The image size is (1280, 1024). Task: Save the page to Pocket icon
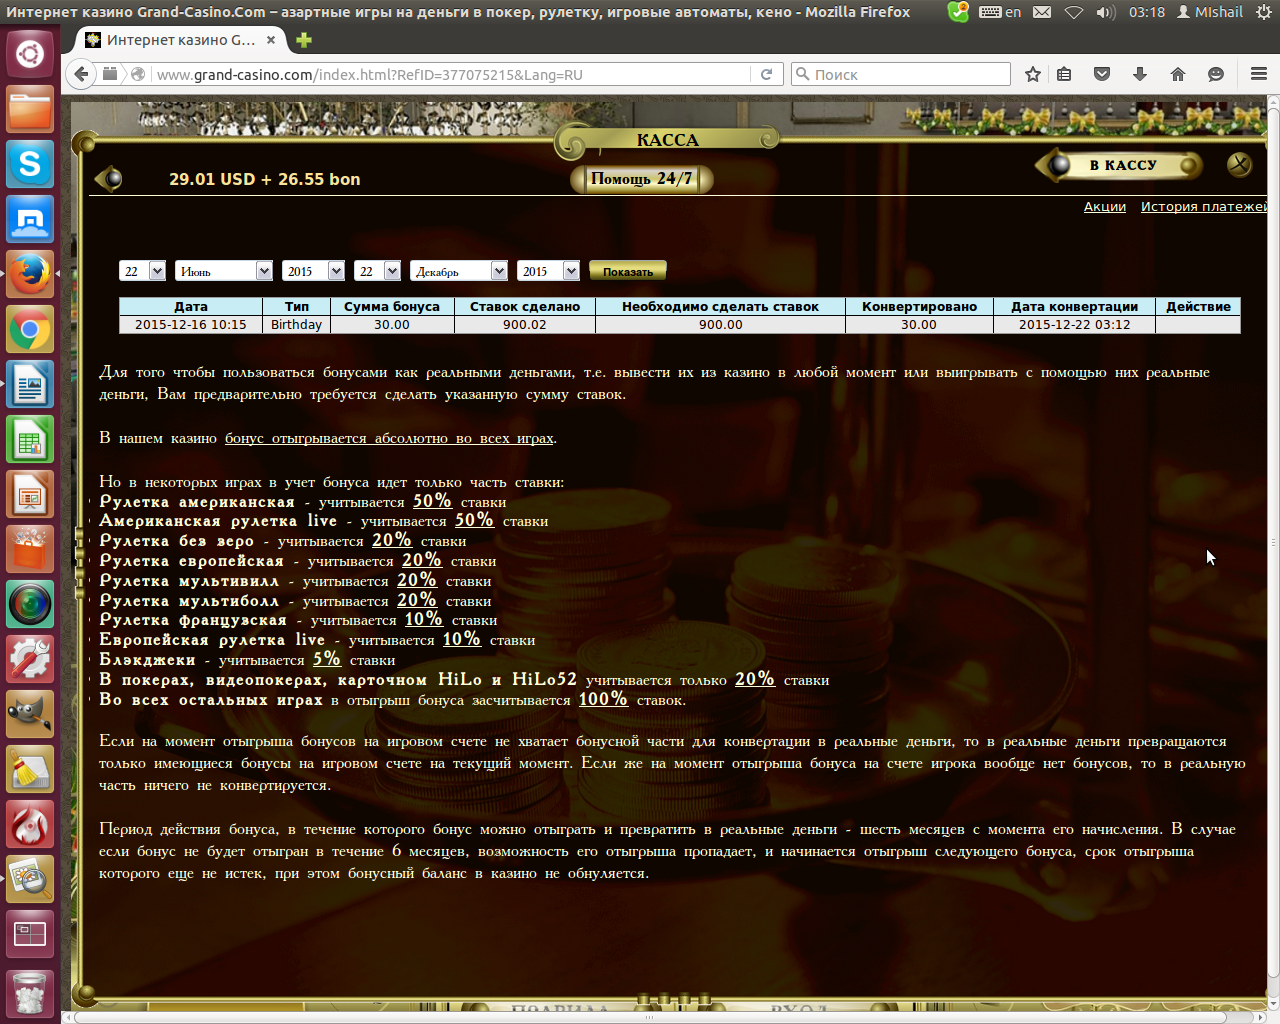[1102, 74]
